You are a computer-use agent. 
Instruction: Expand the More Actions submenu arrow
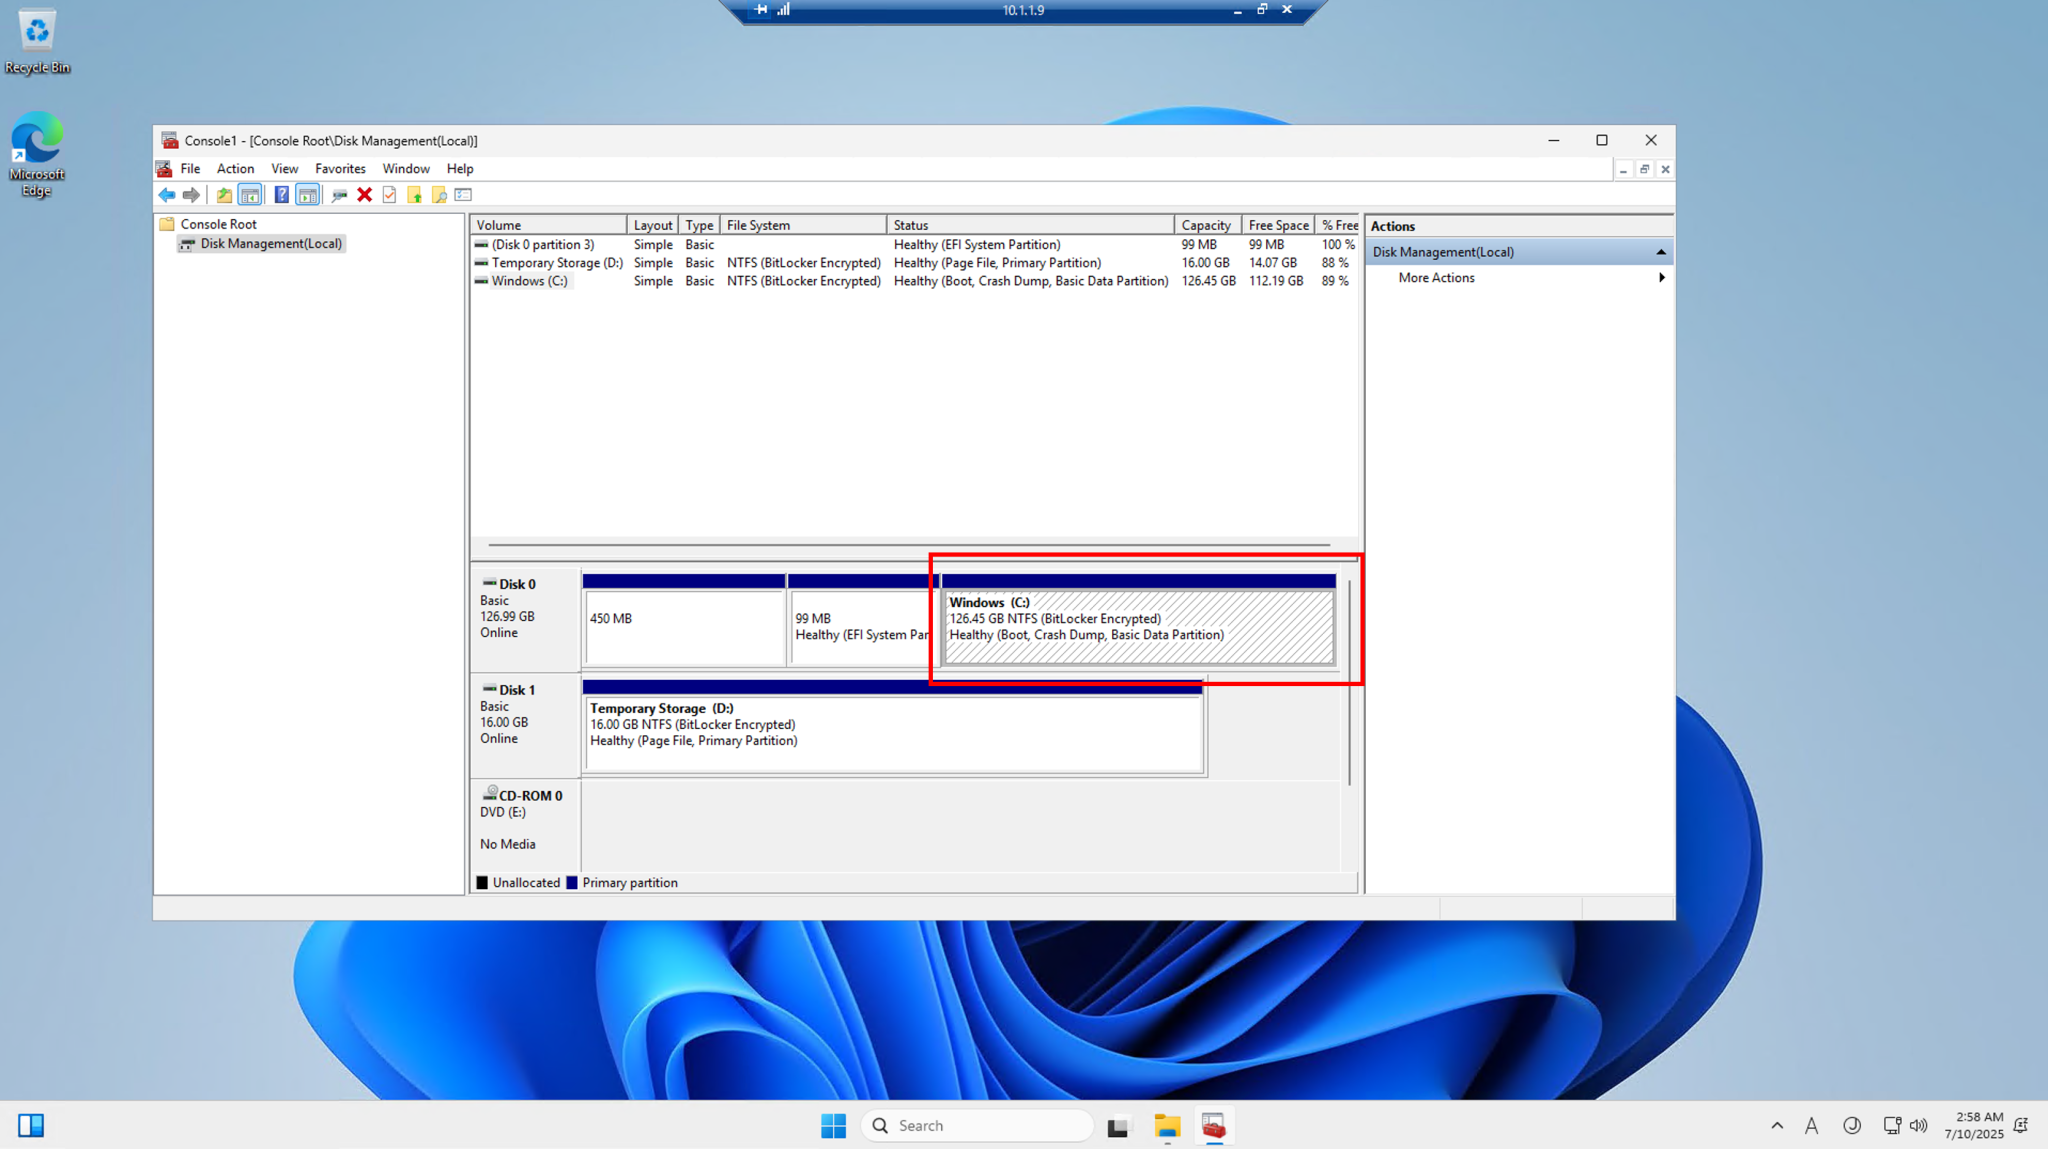[x=1662, y=278]
